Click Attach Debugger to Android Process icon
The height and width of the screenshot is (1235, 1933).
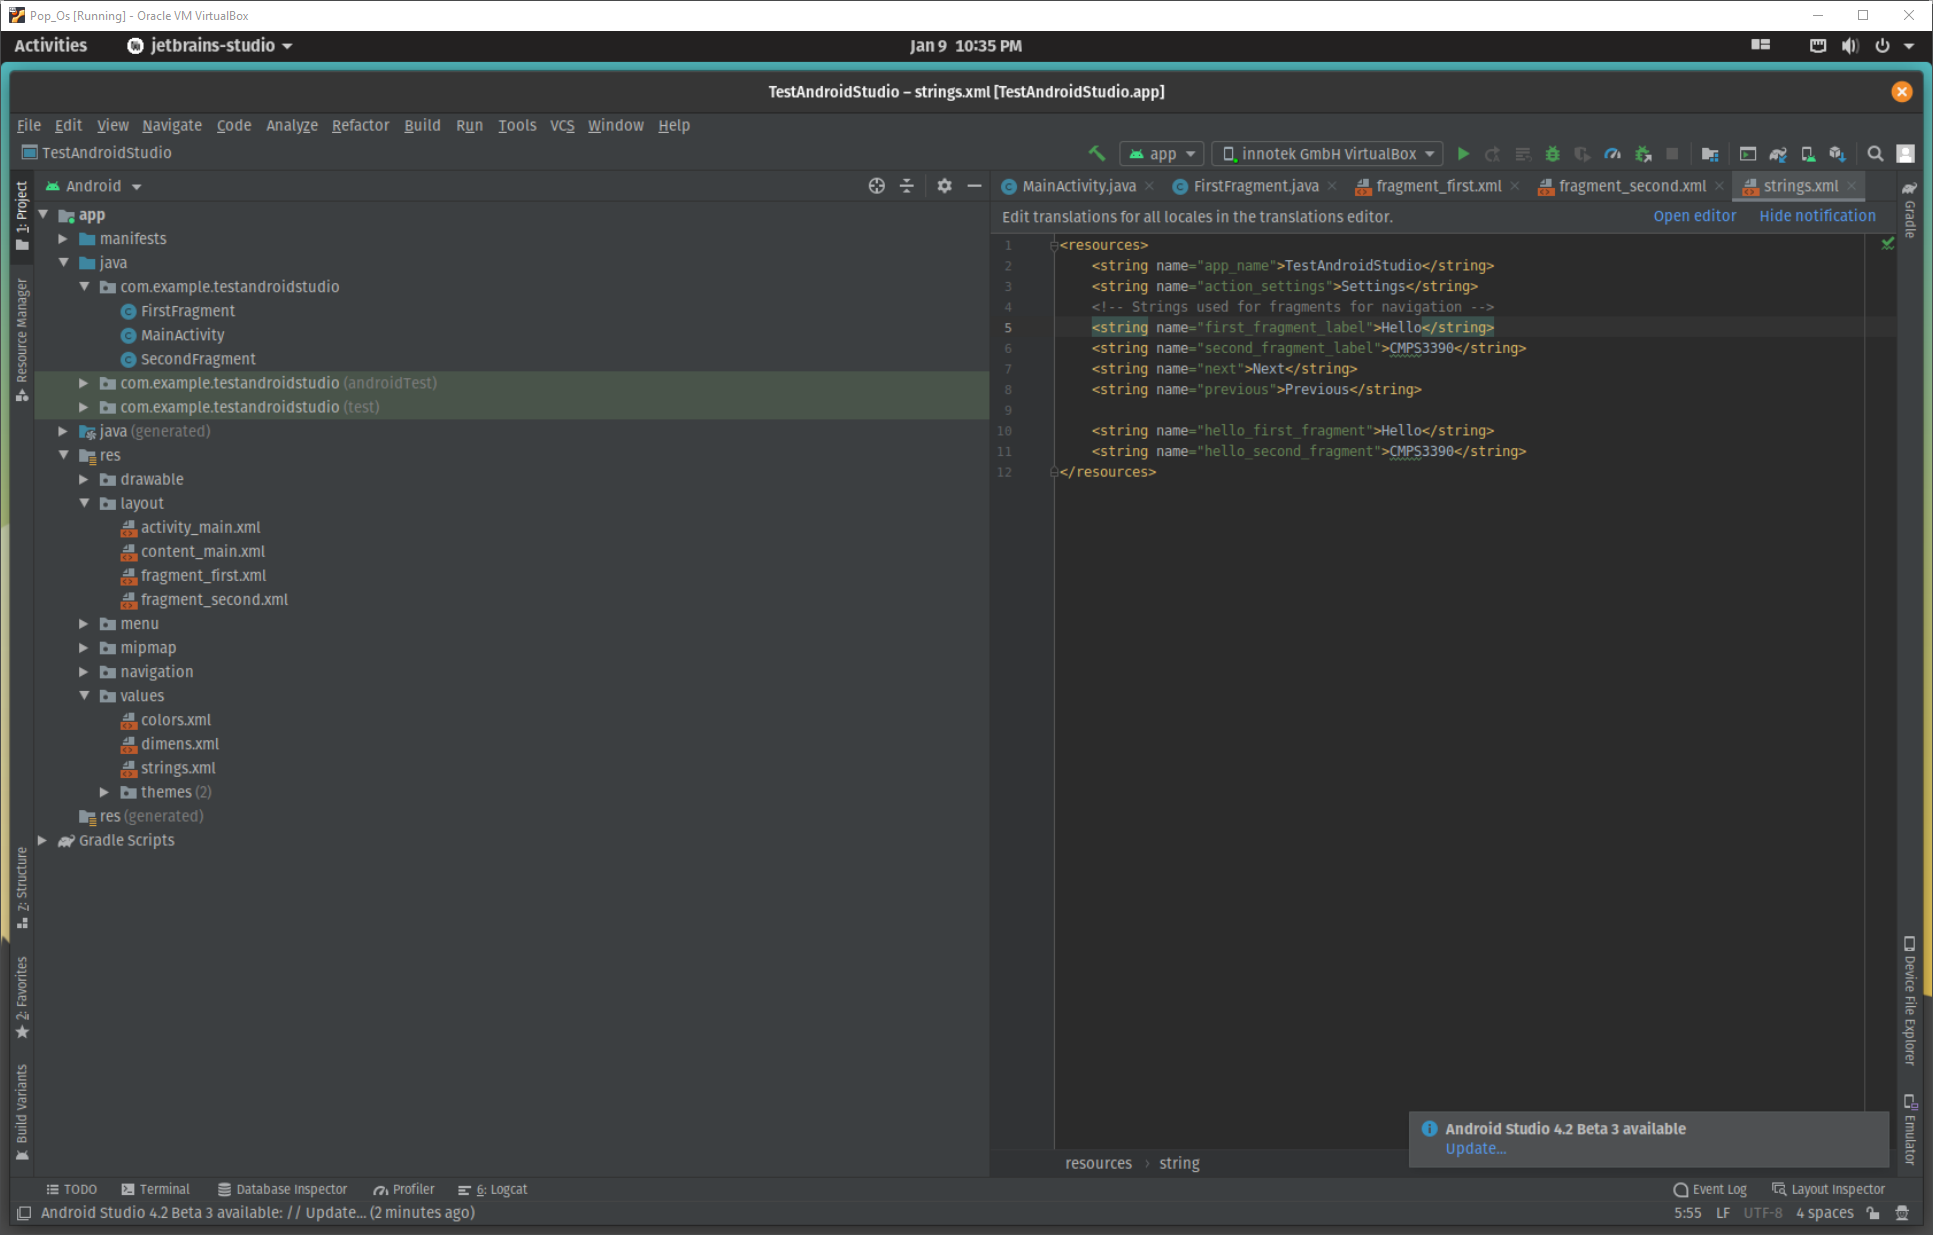pyautogui.click(x=1643, y=154)
